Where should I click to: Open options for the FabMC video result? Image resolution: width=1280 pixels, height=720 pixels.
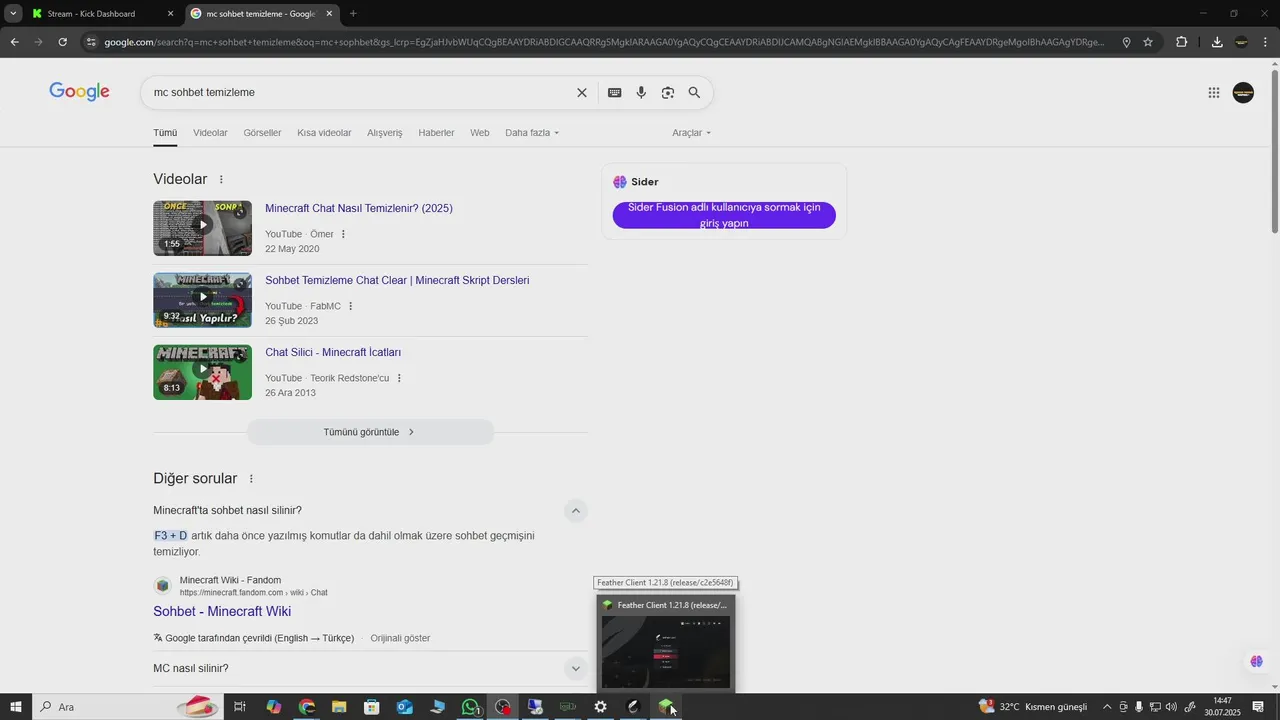350,306
